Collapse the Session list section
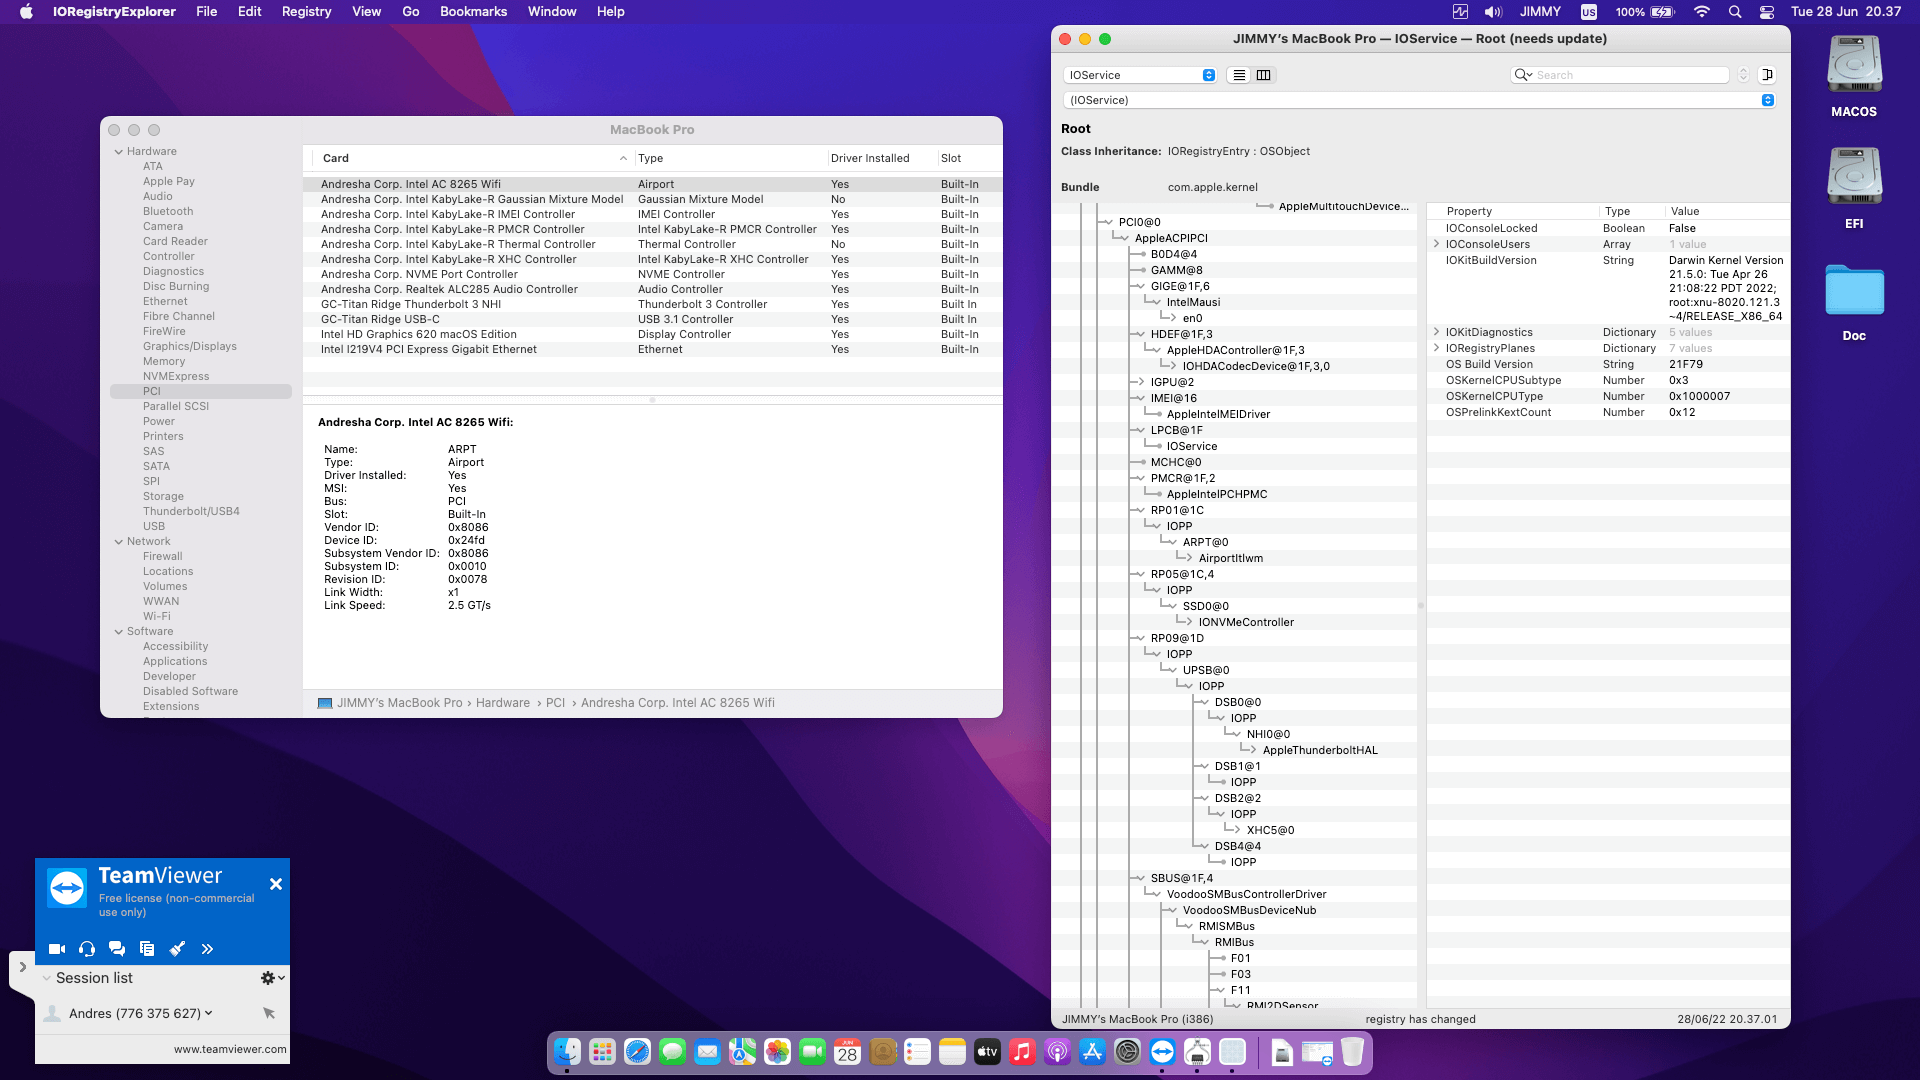Image resolution: width=1920 pixels, height=1080 pixels. coord(46,978)
